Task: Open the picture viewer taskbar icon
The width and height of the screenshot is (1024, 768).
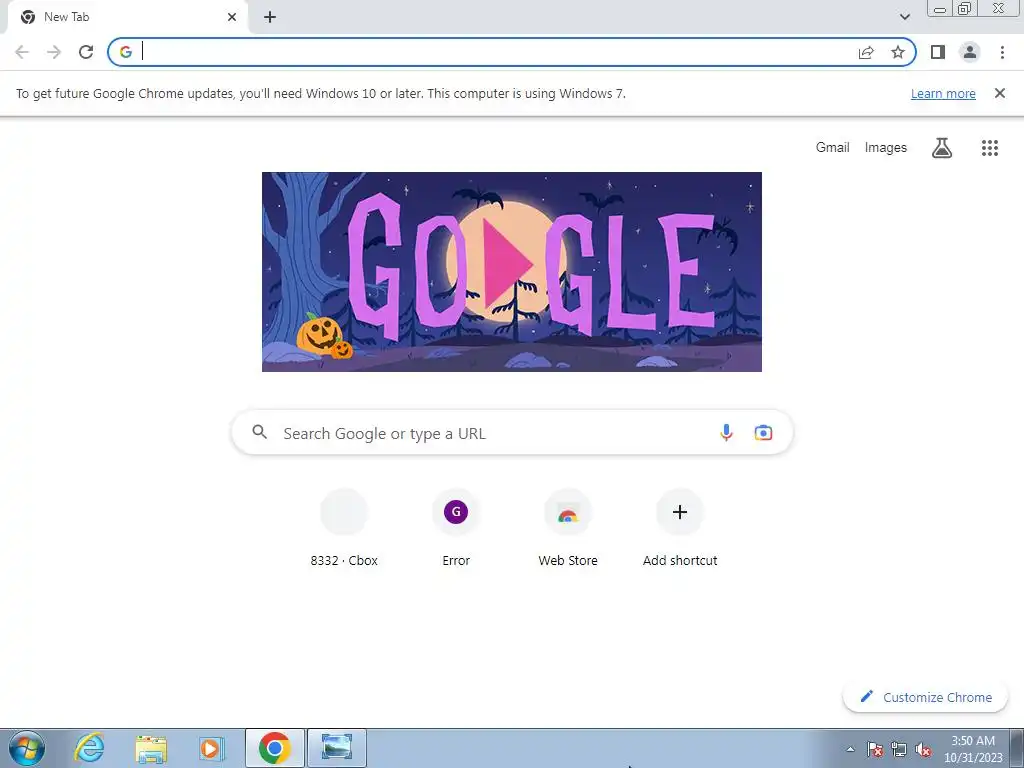Action: pyautogui.click(x=337, y=748)
